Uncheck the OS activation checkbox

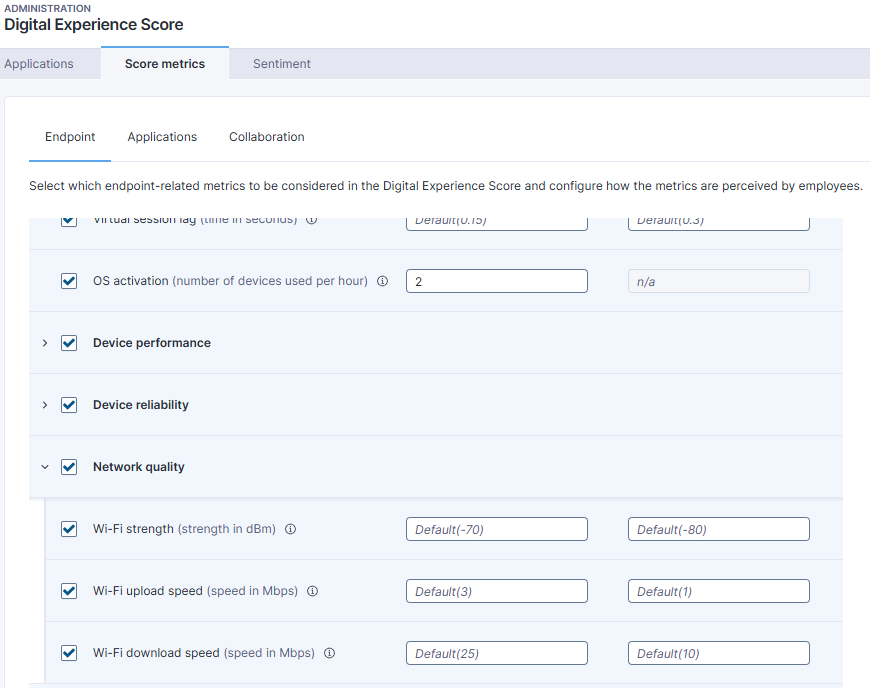click(69, 281)
